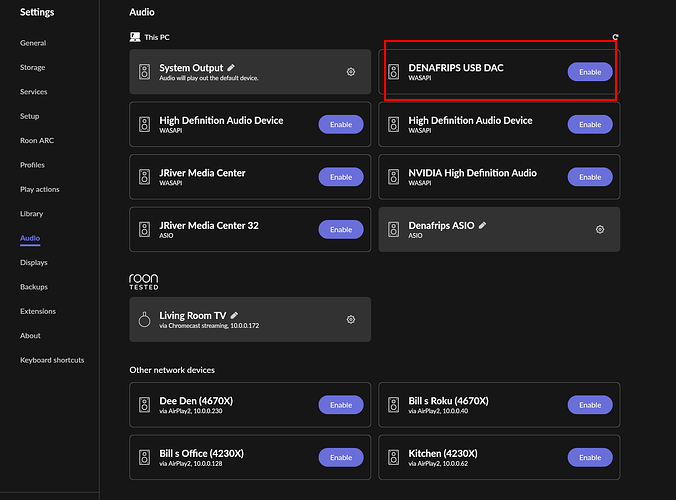Enable NVIDIA High Definition Audio
The height and width of the screenshot is (500, 676).
[x=590, y=177]
